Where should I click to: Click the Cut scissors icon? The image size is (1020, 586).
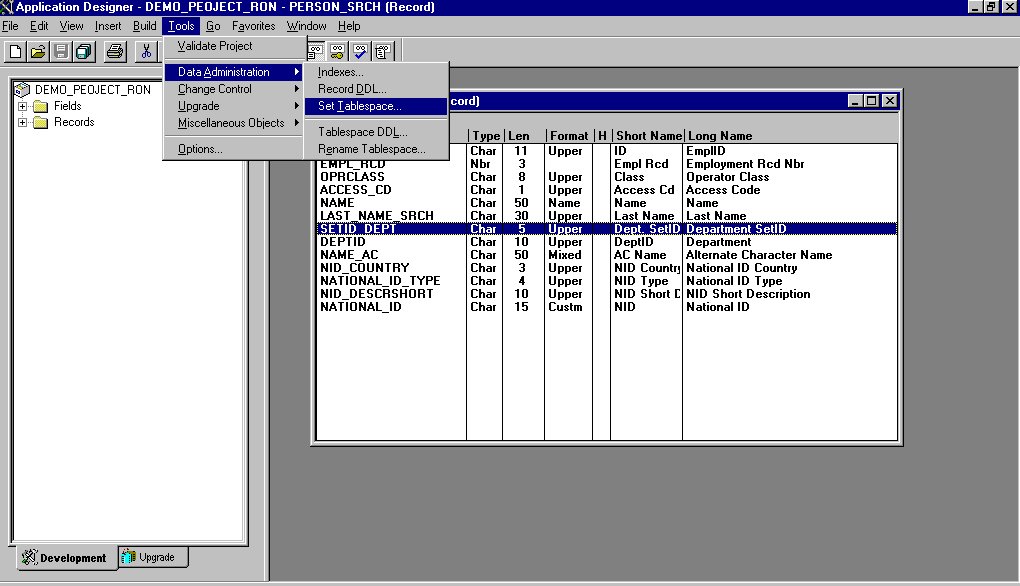click(x=146, y=51)
